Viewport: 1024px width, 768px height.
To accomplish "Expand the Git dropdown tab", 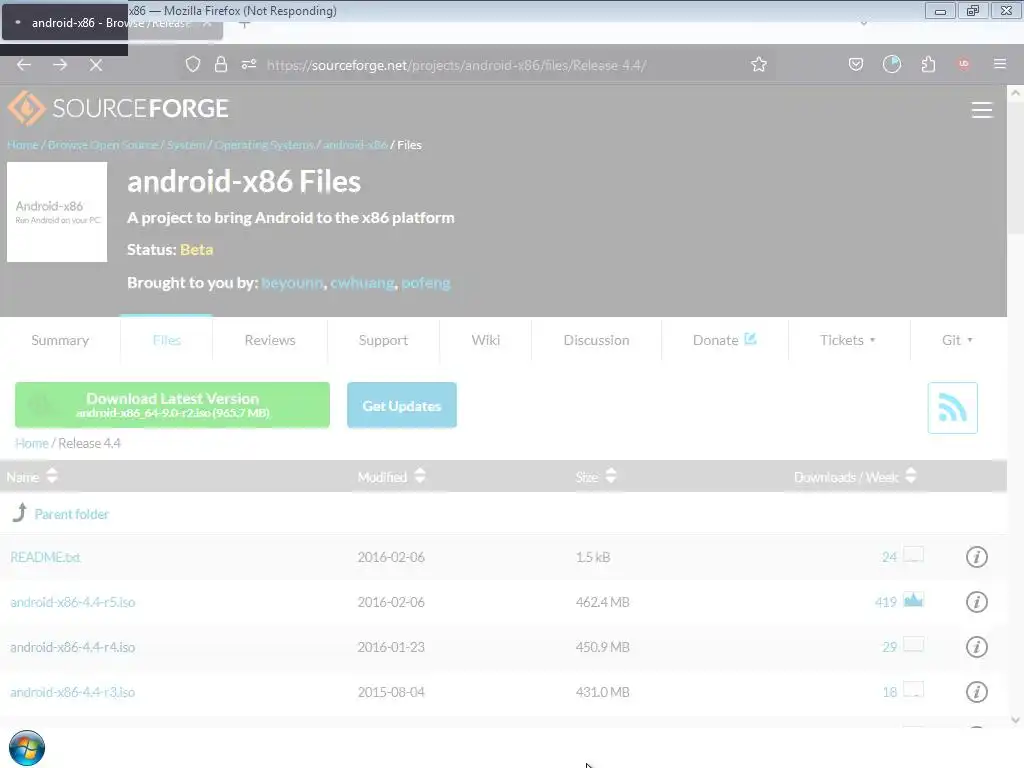I will pyautogui.click(x=957, y=340).
